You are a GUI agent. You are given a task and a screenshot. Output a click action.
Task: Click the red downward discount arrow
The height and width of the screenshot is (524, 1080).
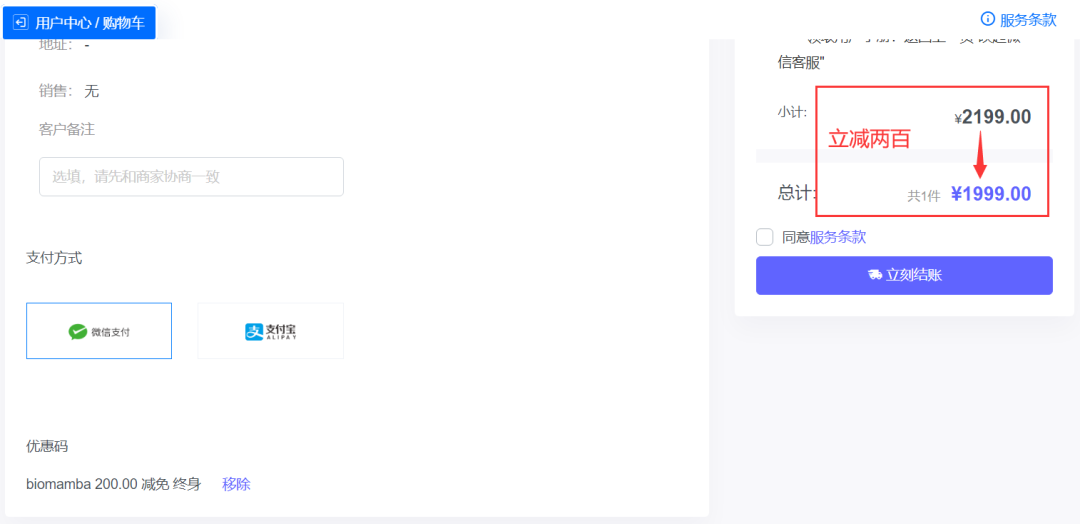click(x=982, y=154)
